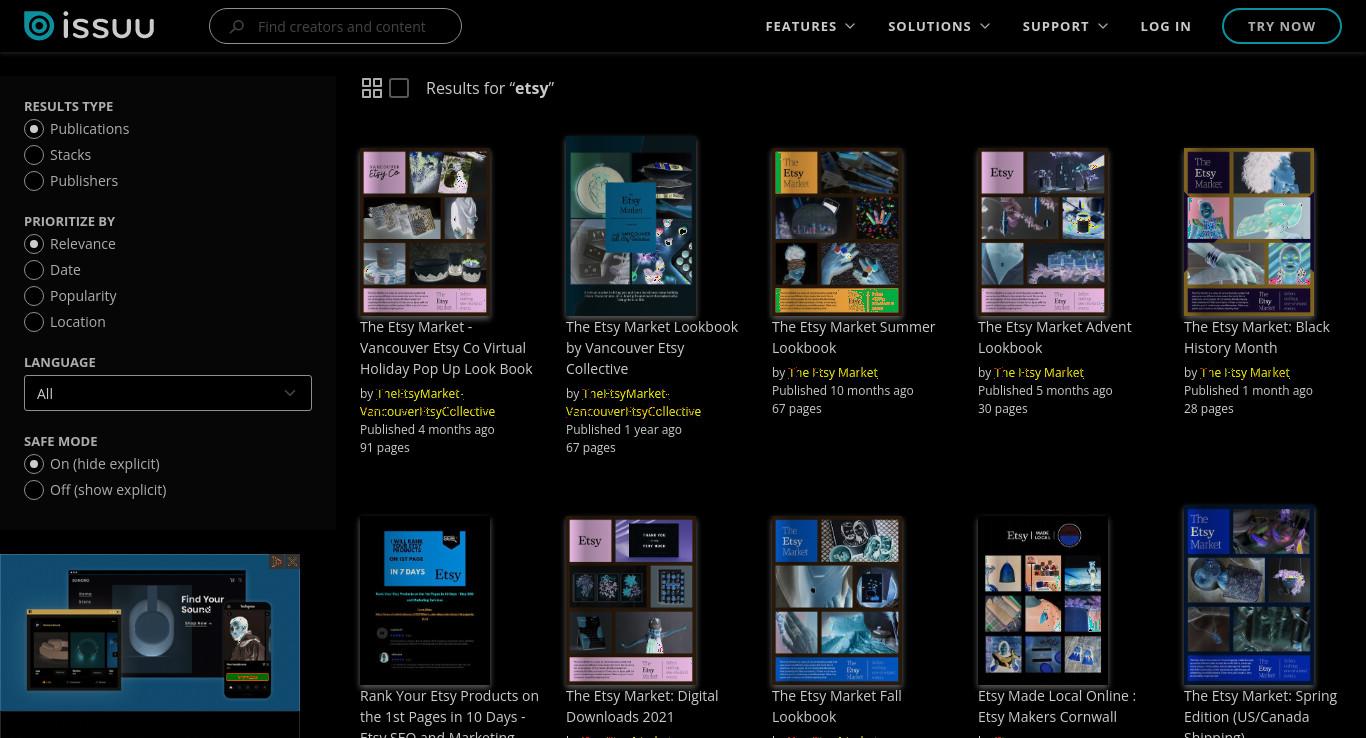Select Stacks results type

pyautogui.click(x=34, y=155)
